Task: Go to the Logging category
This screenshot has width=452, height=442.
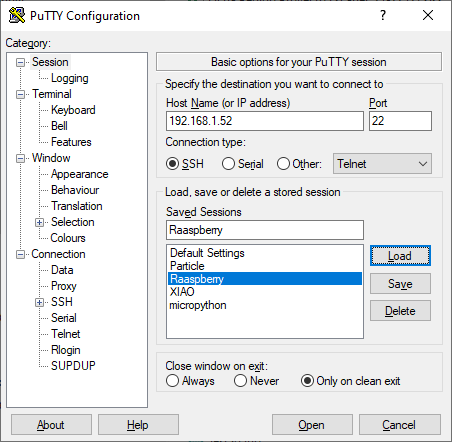Action: pyautogui.click(x=70, y=78)
